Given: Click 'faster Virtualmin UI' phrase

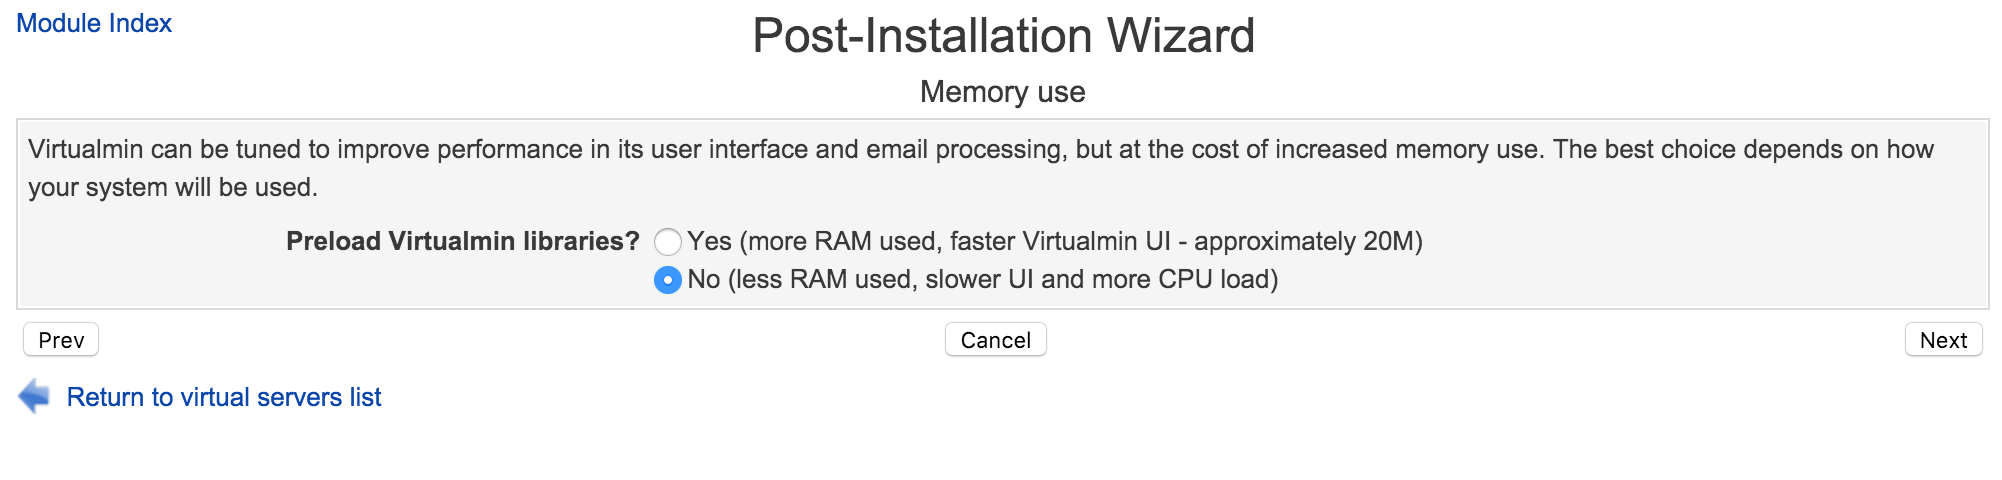Looking at the screenshot, I should (x=1060, y=242).
